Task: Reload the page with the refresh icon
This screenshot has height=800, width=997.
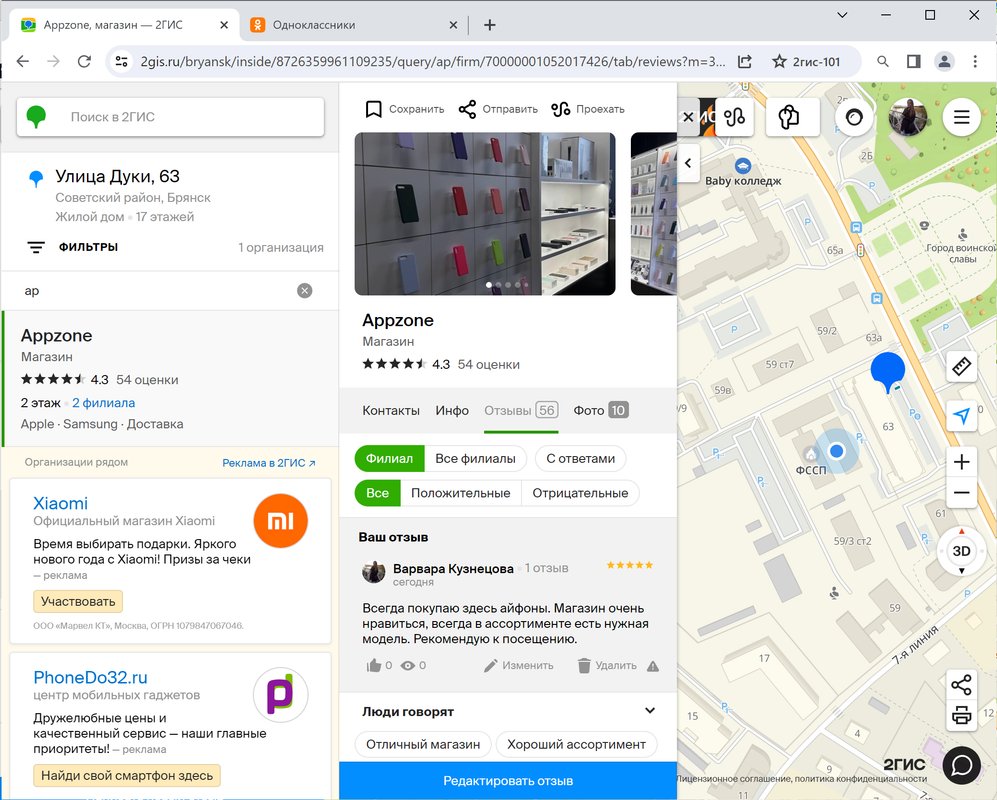Action: (x=84, y=62)
